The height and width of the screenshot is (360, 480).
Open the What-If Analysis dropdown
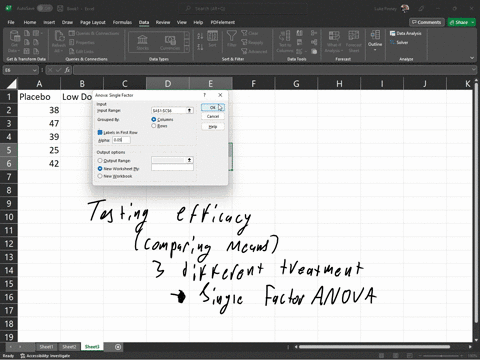tap(334, 41)
